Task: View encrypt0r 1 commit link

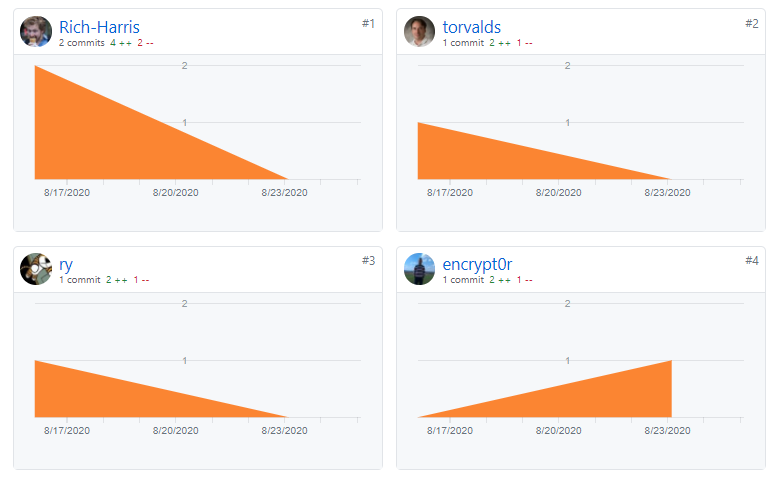Action: [x=463, y=280]
